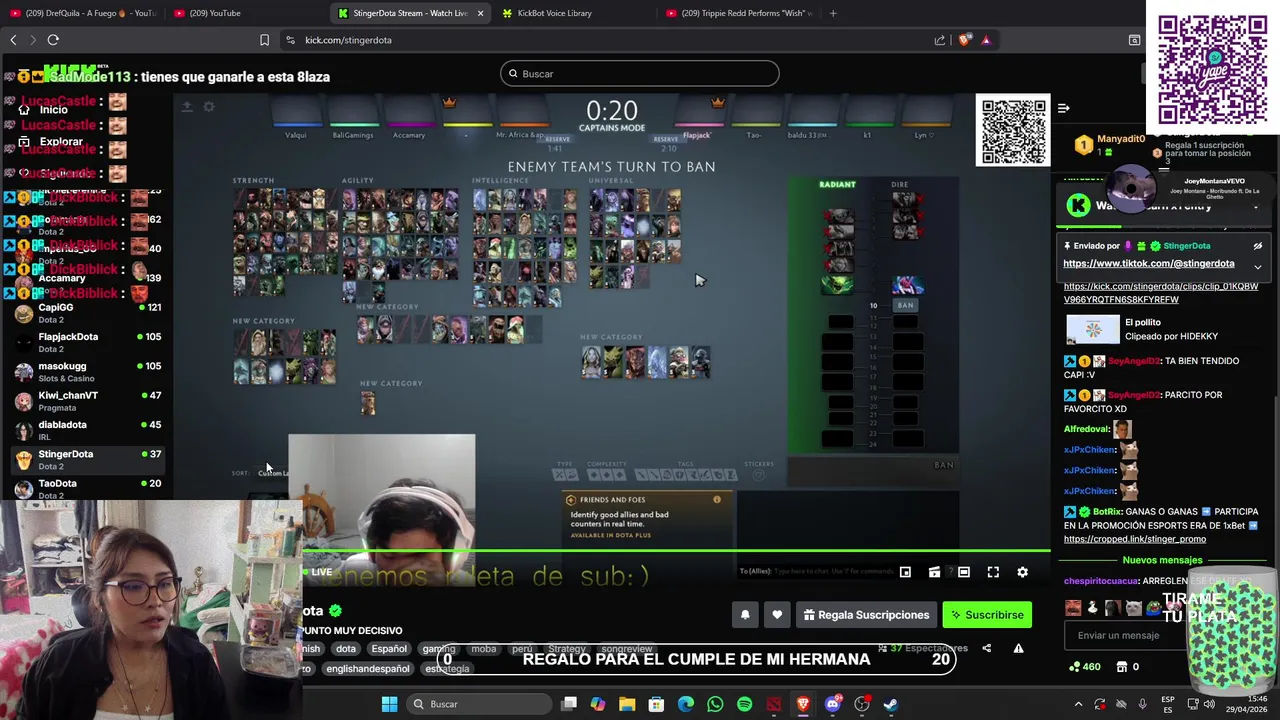Select the englishandespañol stream tag

pyautogui.click(x=368, y=669)
